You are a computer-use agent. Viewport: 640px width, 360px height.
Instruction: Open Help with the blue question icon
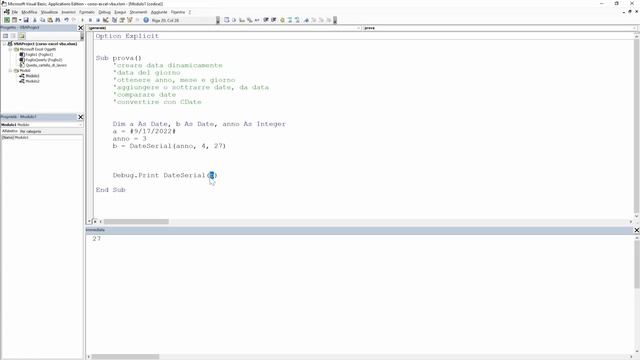coord(146,20)
